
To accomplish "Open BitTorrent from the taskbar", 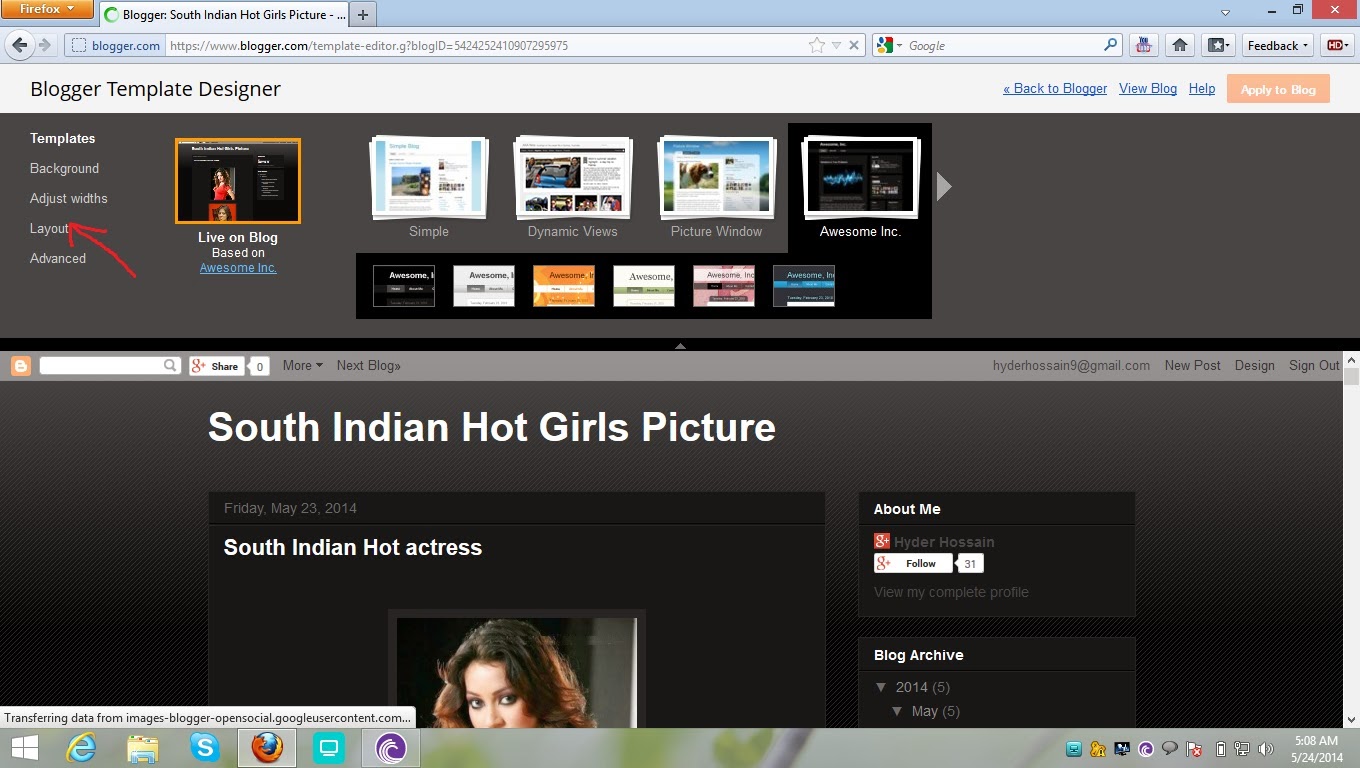I will [x=391, y=748].
